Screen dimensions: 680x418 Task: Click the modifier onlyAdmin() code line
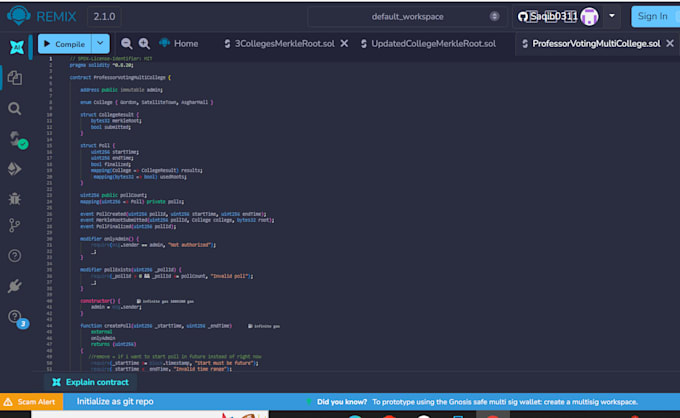[x=109, y=239]
